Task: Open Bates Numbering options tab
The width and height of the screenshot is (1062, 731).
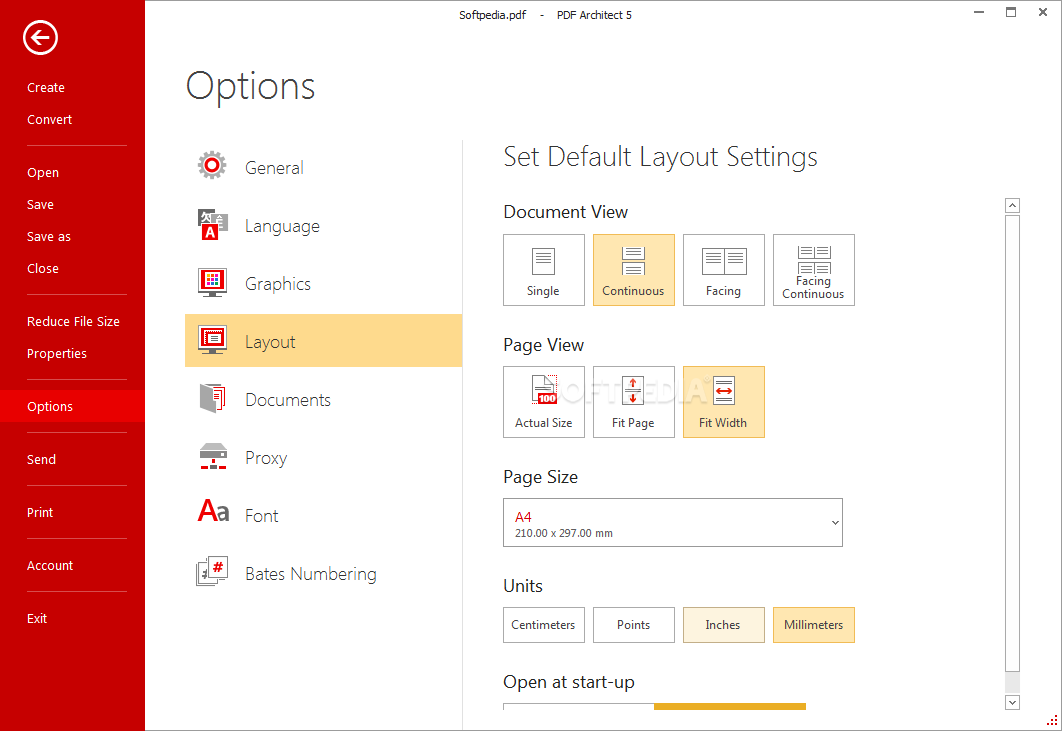Action: (x=323, y=573)
